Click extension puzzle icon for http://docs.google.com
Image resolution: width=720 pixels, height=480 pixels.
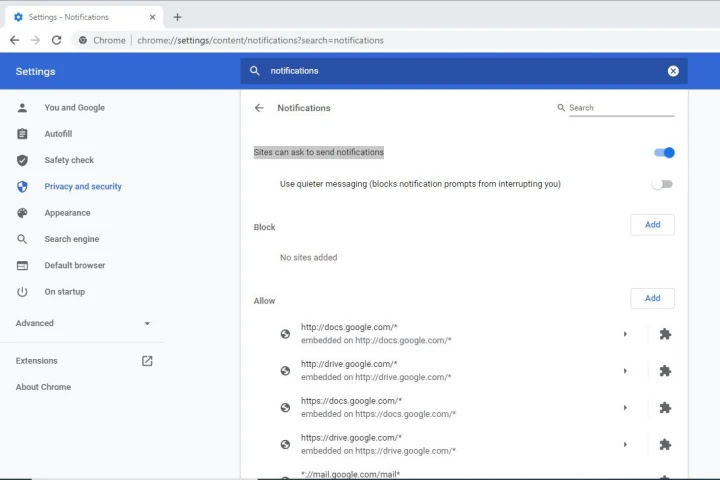tap(665, 334)
